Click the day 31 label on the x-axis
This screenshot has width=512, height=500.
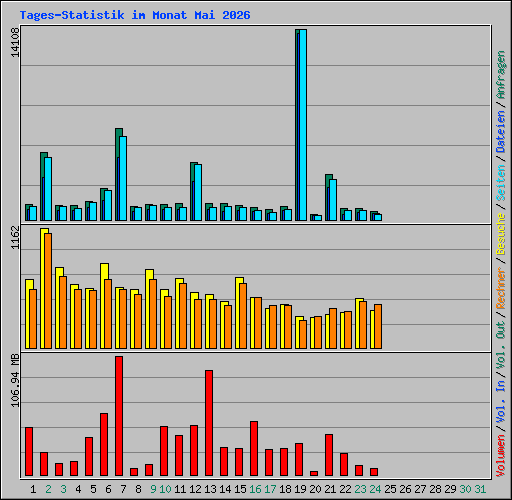click(x=480, y=489)
